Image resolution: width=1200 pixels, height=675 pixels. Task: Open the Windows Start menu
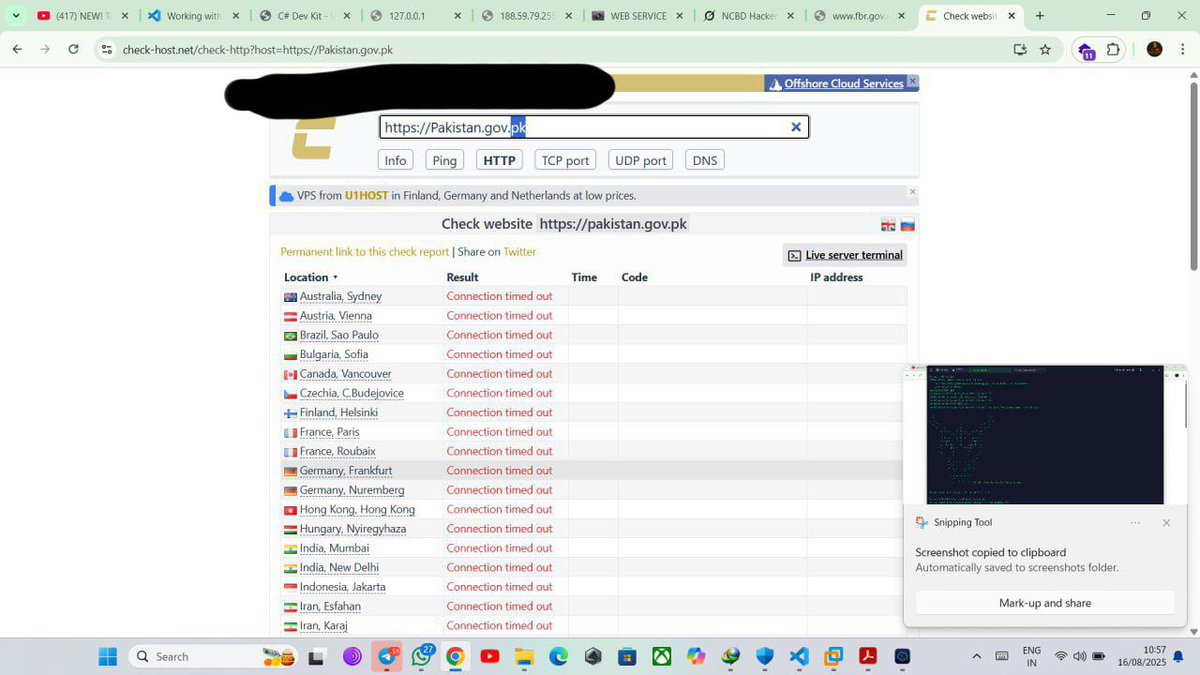[x=107, y=657]
